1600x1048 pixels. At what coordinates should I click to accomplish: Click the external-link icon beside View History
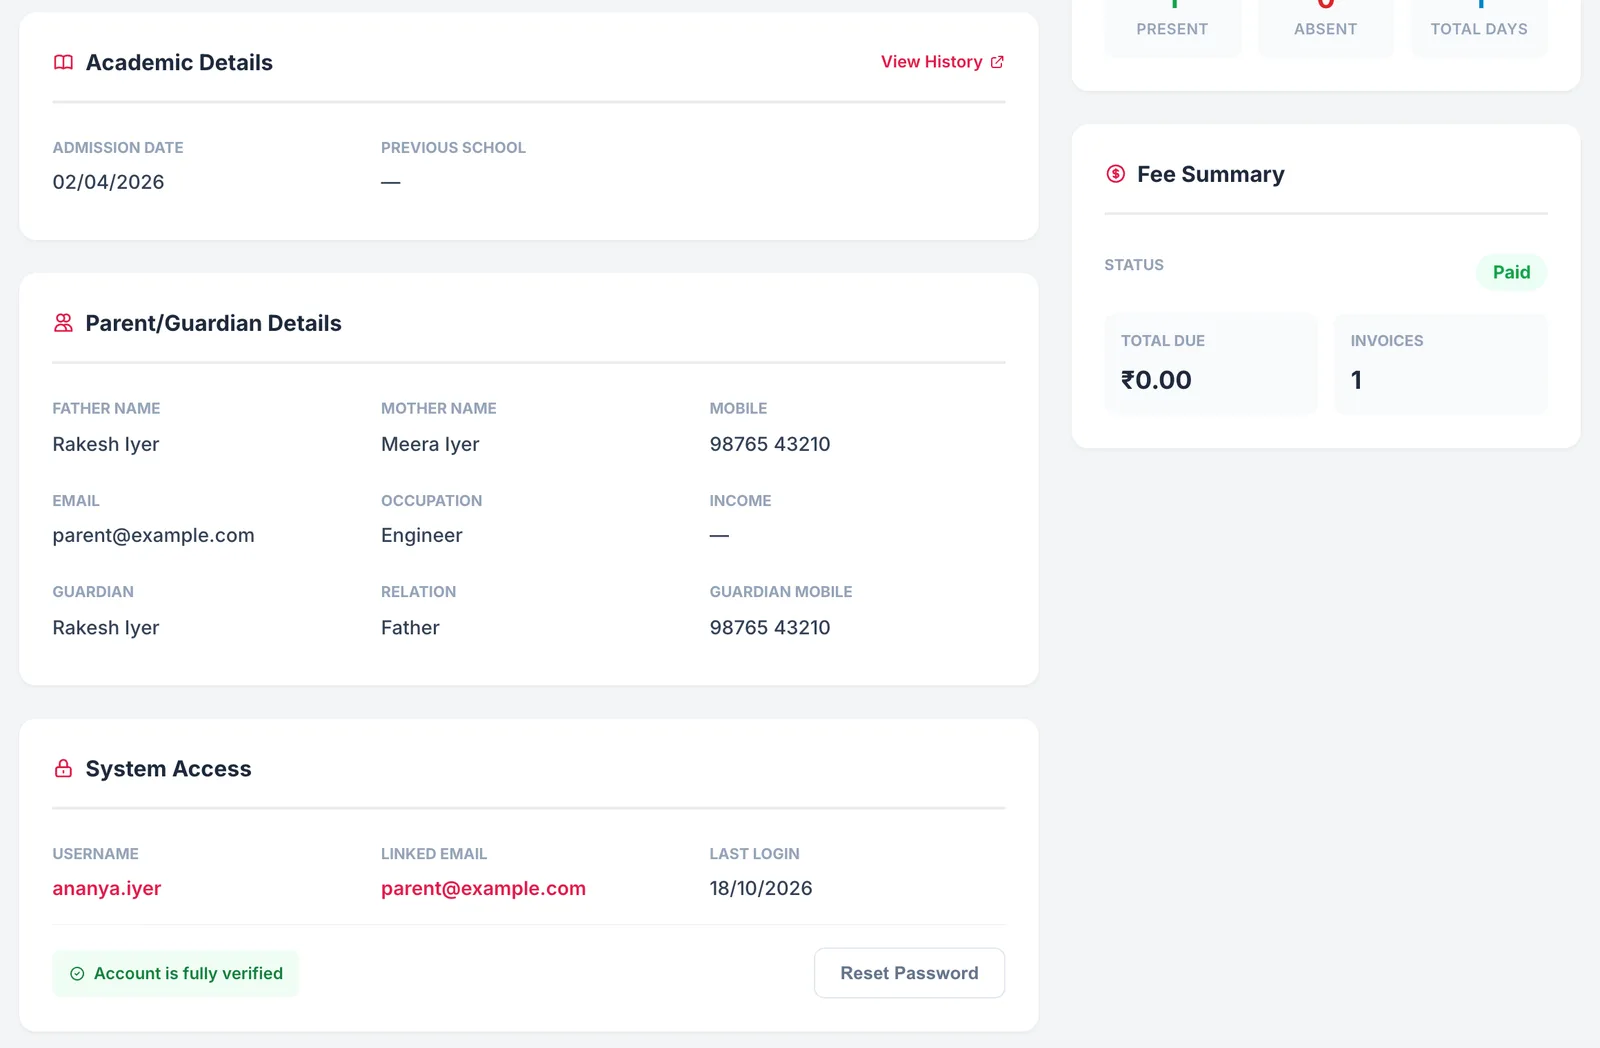(x=997, y=62)
